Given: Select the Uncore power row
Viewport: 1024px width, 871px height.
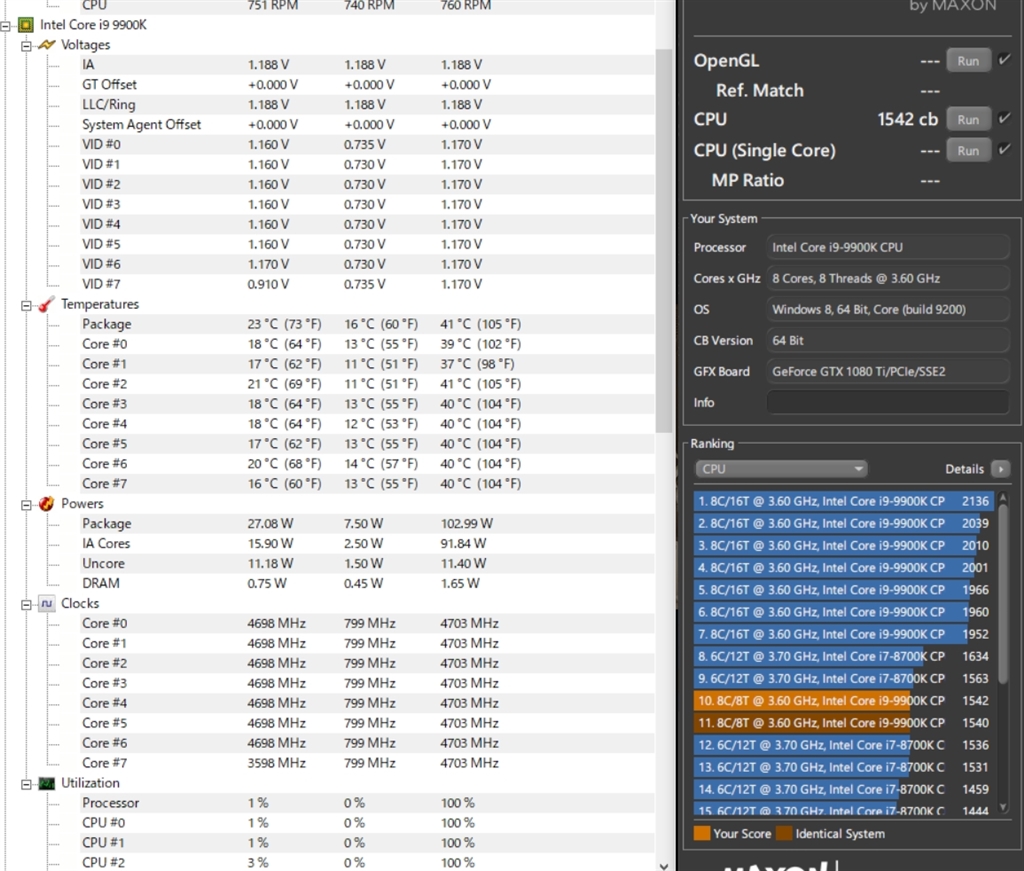Looking at the screenshot, I should [366, 563].
